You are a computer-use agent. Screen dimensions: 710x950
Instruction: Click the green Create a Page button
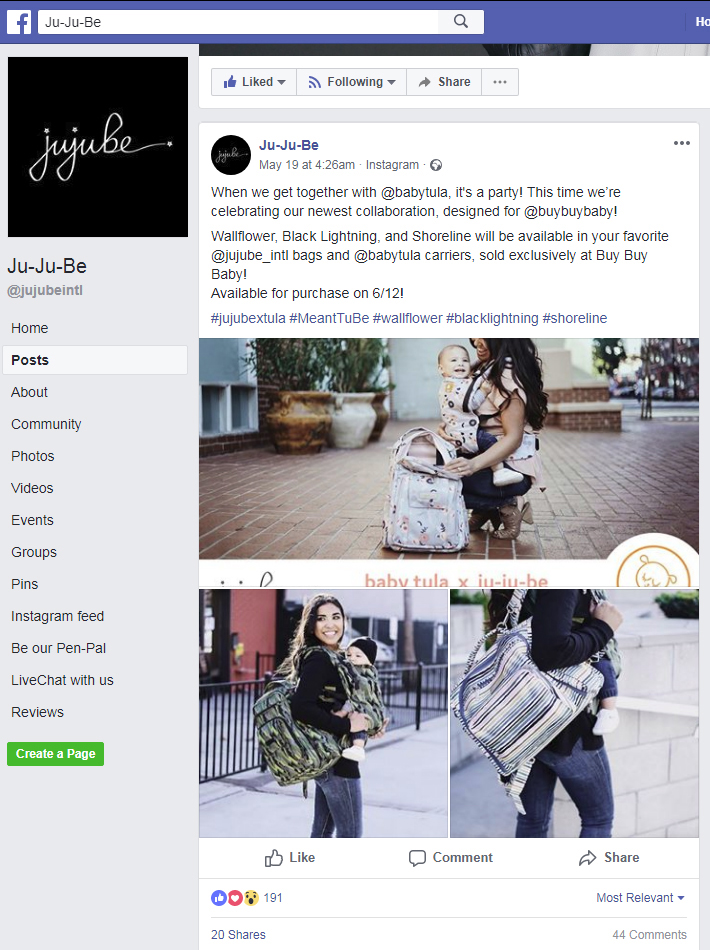click(56, 754)
